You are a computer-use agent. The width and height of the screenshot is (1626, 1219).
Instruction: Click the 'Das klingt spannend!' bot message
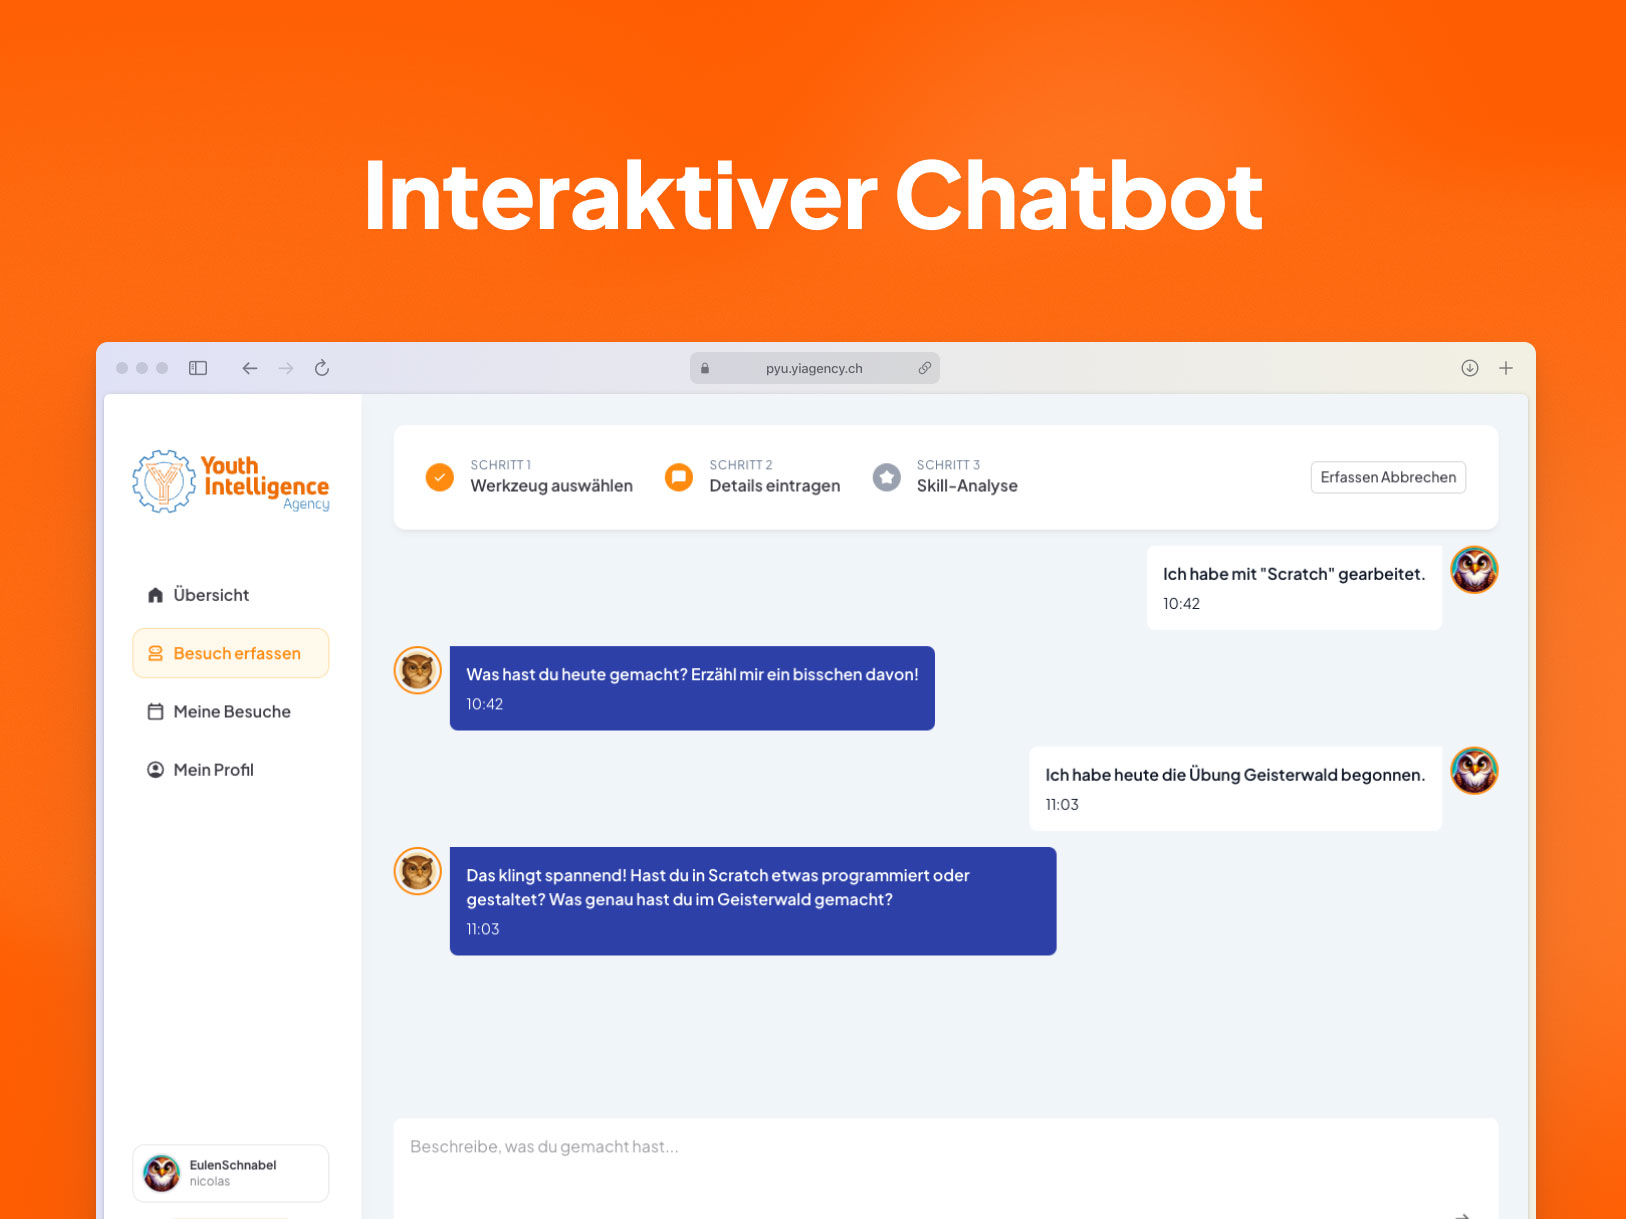pyautogui.click(x=753, y=901)
